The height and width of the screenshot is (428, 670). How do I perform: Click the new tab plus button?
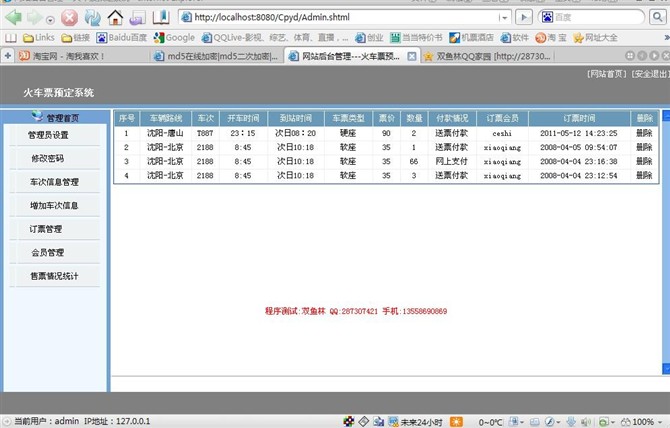click(8, 56)
